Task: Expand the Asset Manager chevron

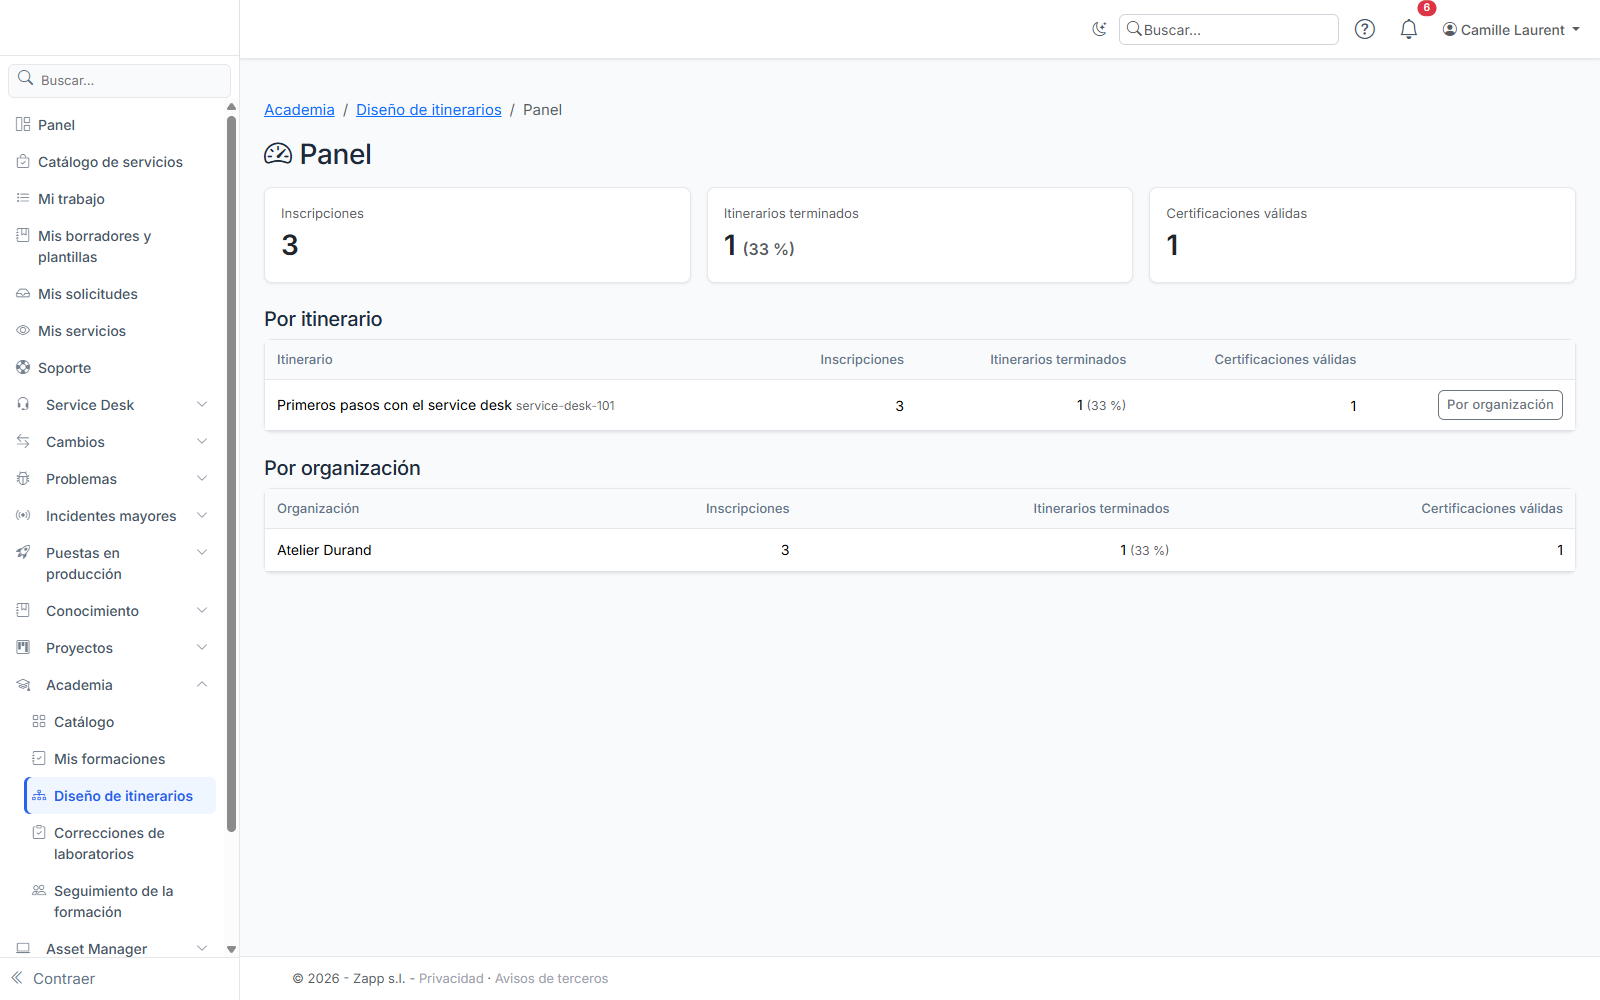Action: point(202,948)
